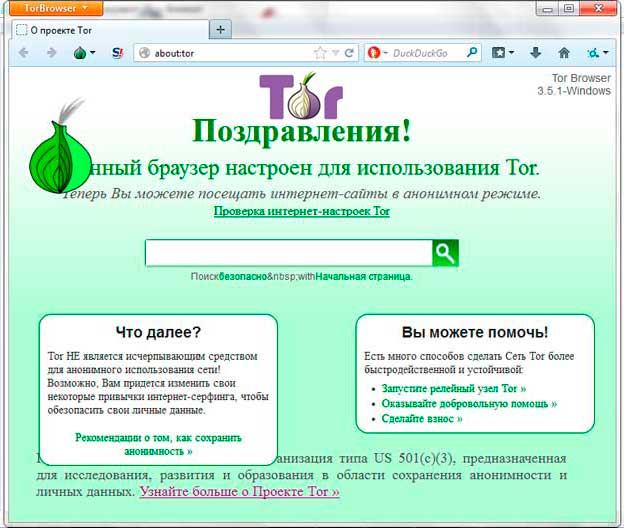
Task: Reload the page with the refresh icon
Action: pyautogui.click(x=349, y=53)
